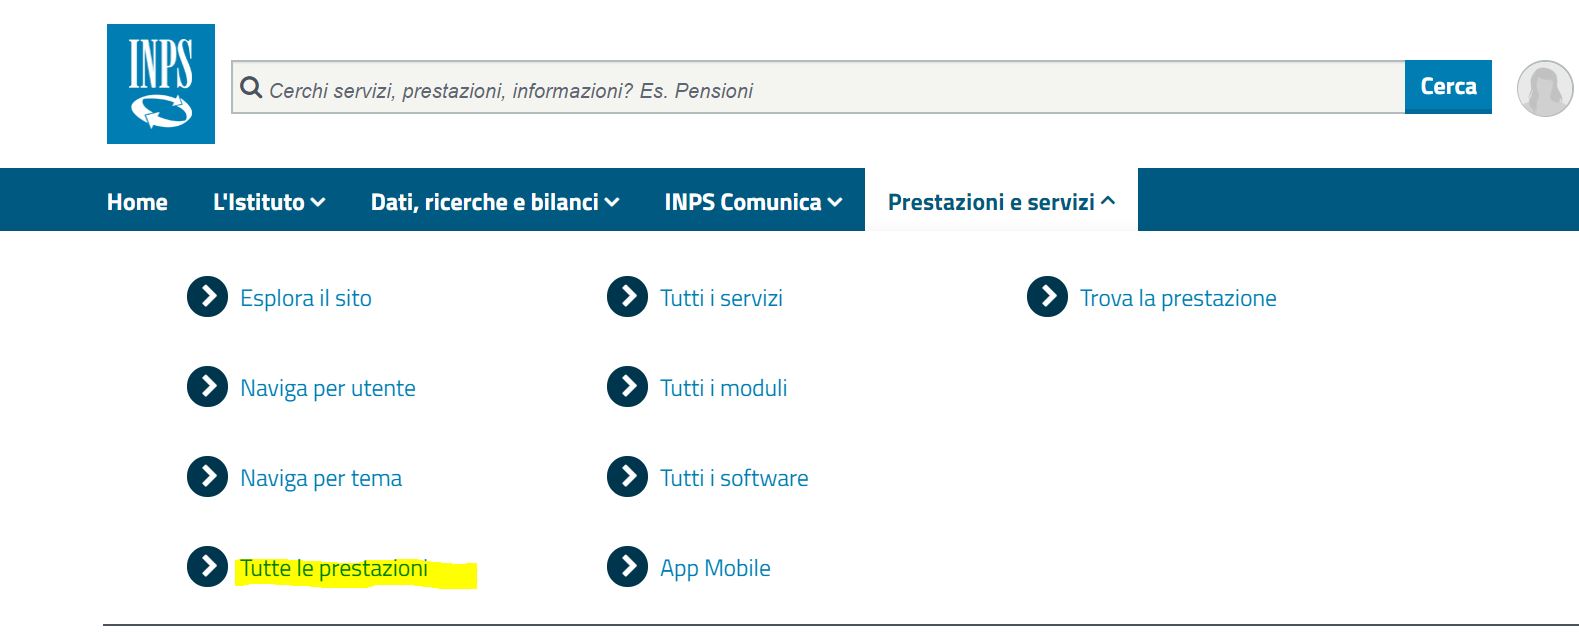Click arrow icon beside Tutti i software
1579x632 pixels.
(627, 477)
